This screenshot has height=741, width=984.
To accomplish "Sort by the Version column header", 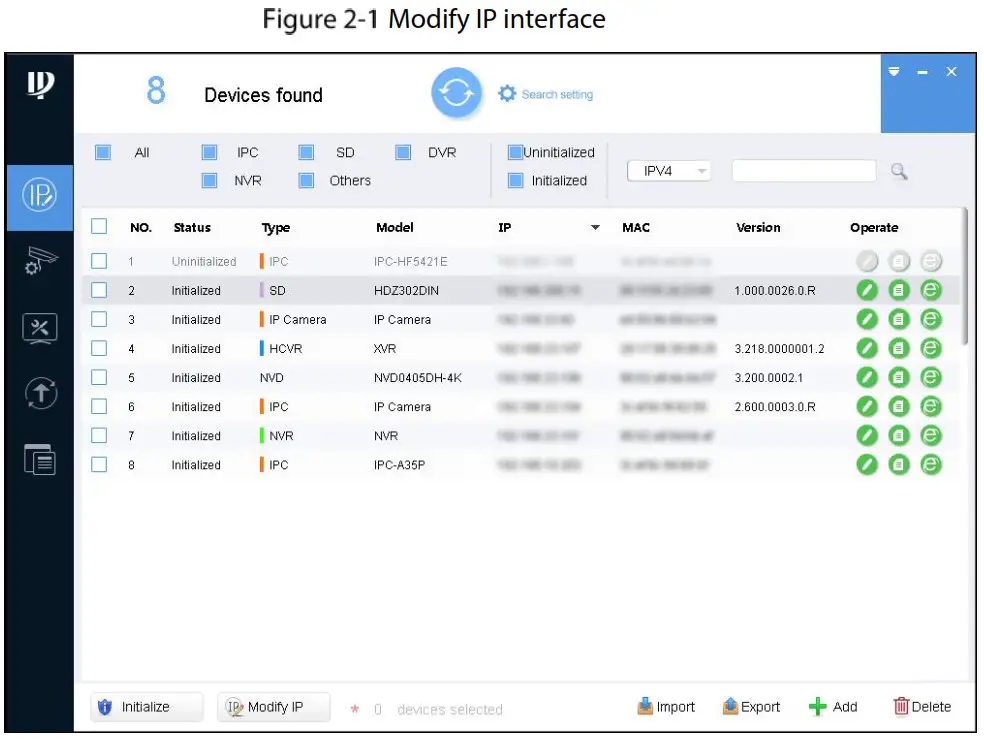I will point(758,228).
